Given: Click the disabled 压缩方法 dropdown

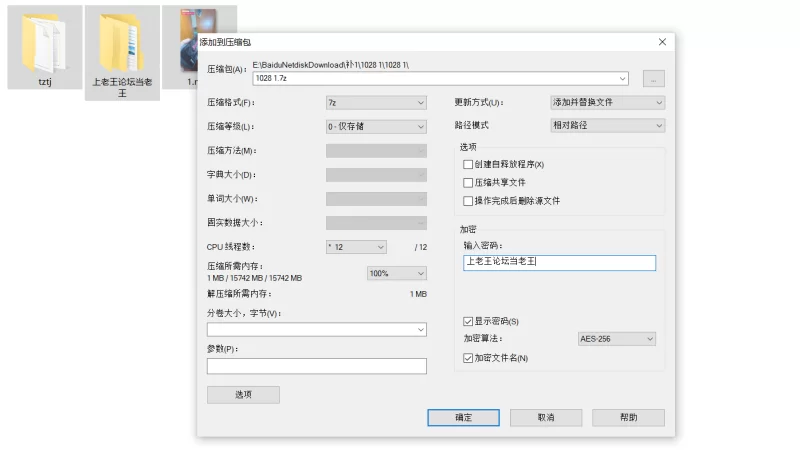Looking at the screenshot, I should pos(376,151).
